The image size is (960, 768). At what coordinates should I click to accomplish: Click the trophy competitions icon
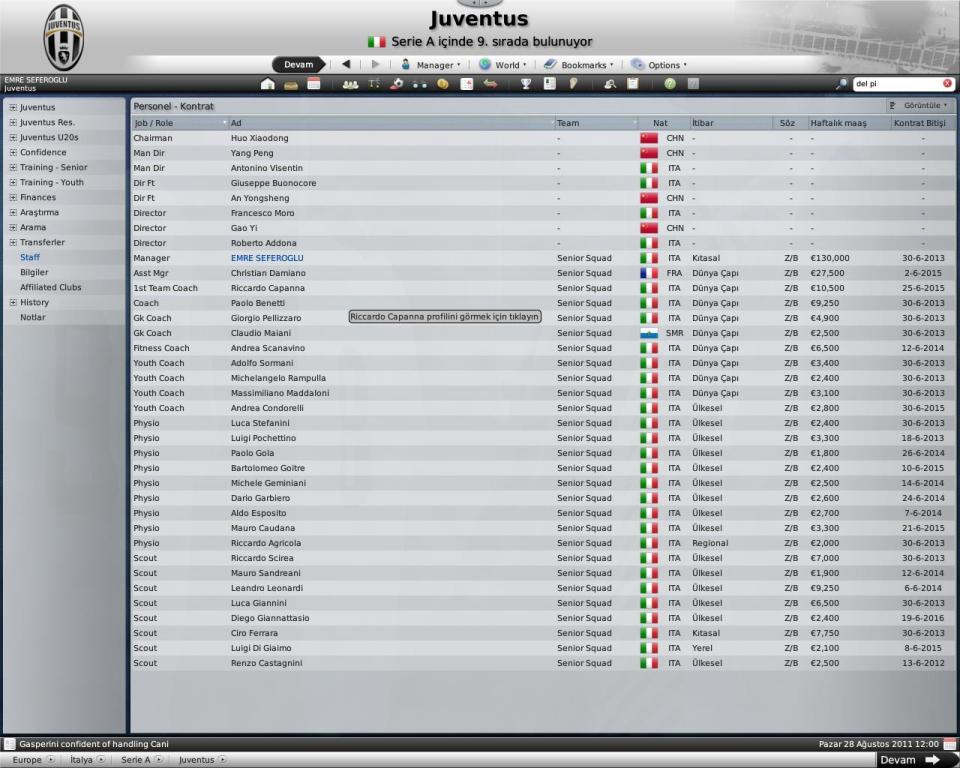click(x=526, y=84)
